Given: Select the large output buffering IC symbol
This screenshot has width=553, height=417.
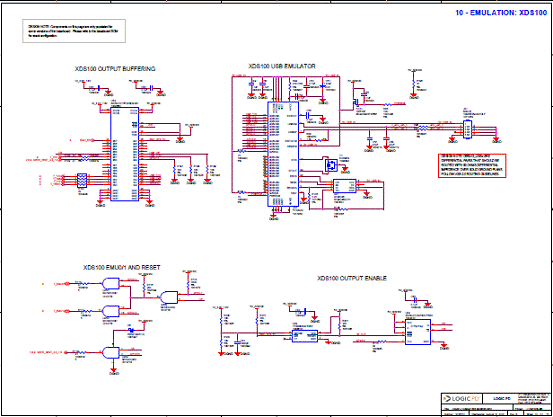Looking at the screenshot, I should pyautogui.click(x=124, y=154).
